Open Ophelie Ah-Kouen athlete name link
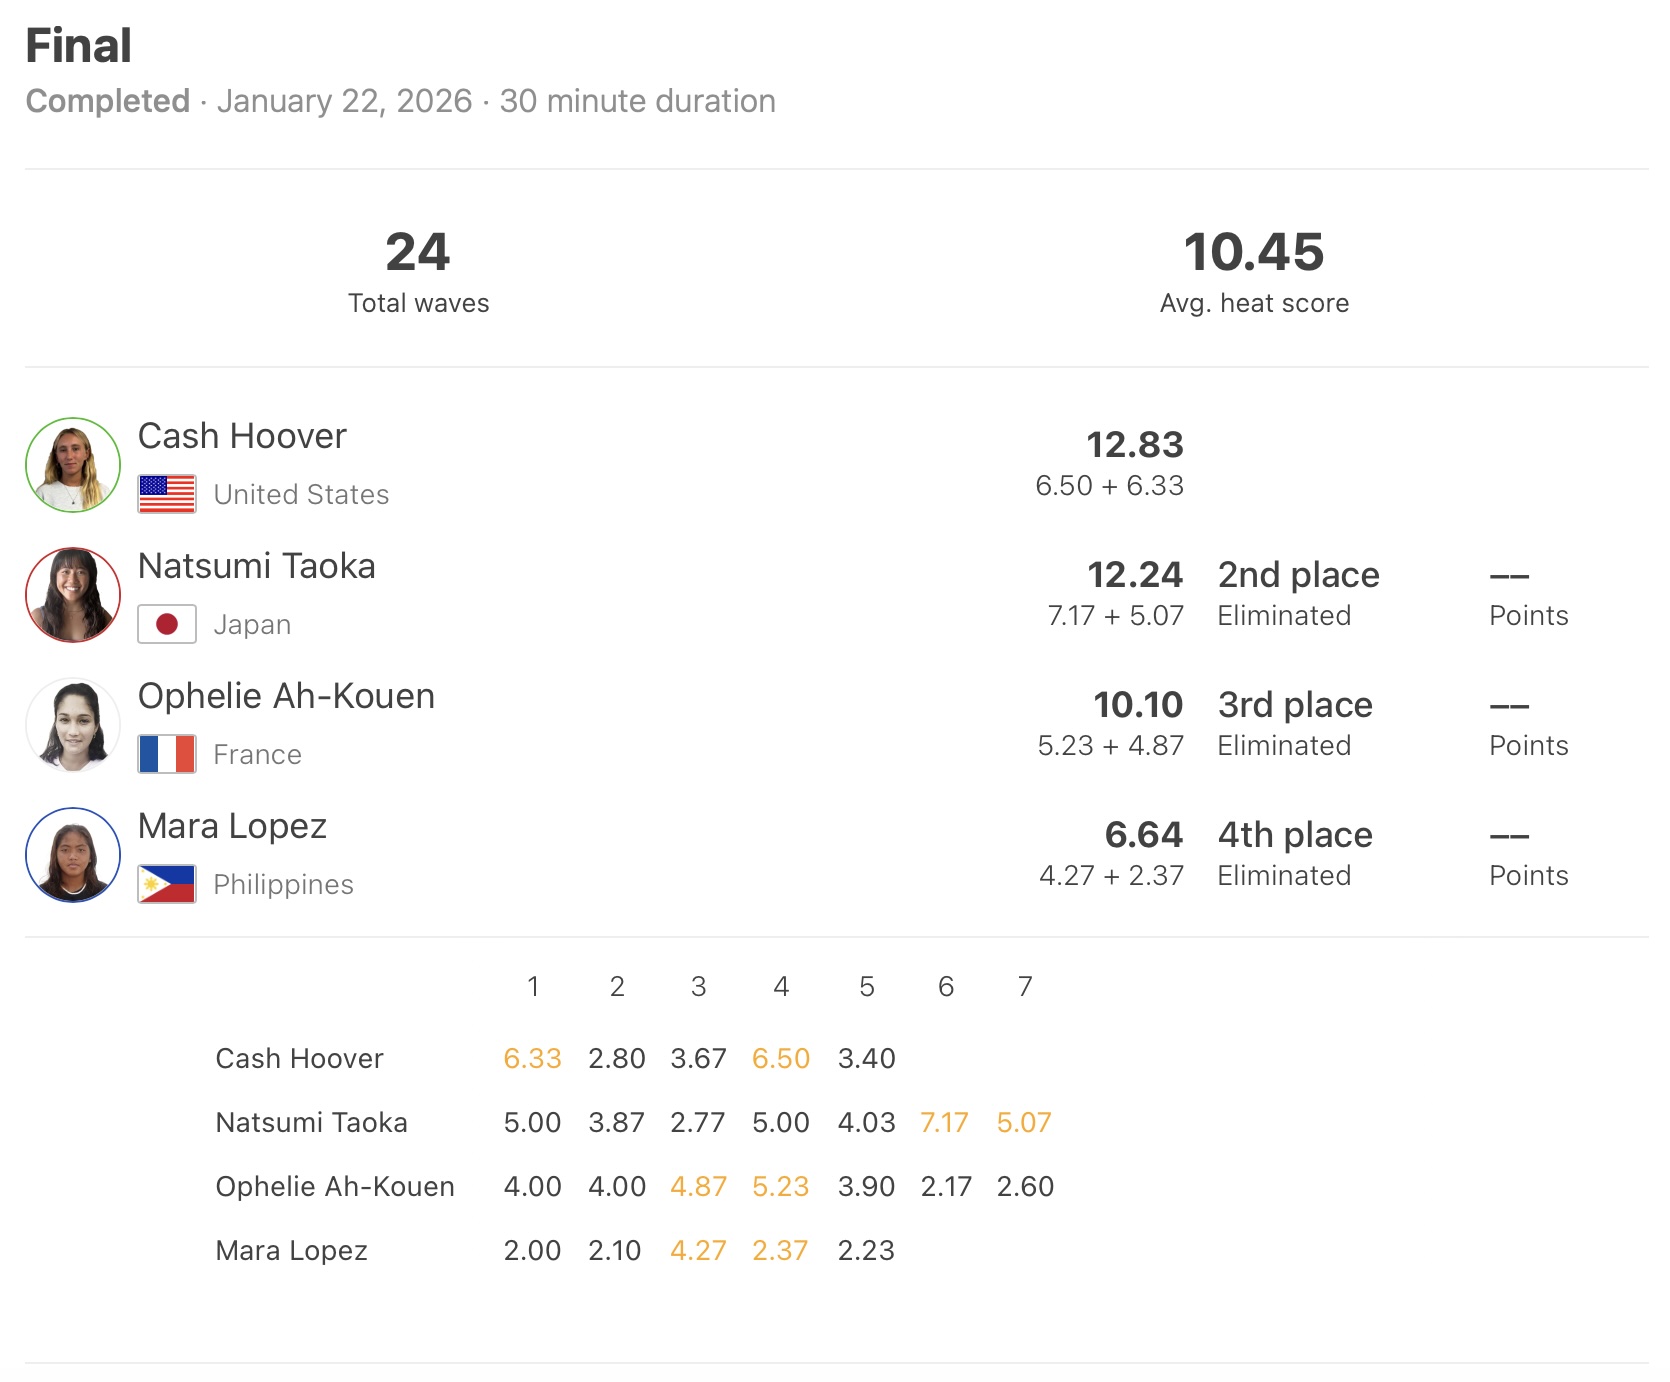This screenshot has height=1382, width=1670. [286, 696]
